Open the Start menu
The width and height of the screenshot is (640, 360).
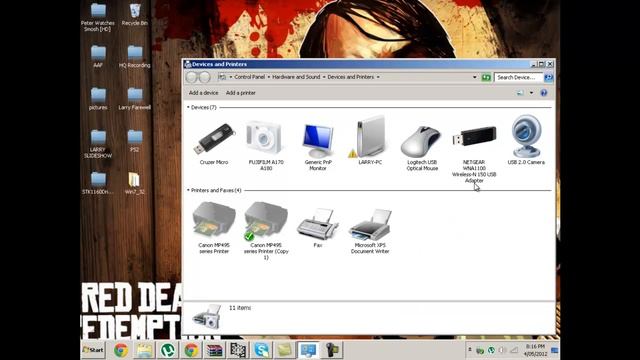93,350
